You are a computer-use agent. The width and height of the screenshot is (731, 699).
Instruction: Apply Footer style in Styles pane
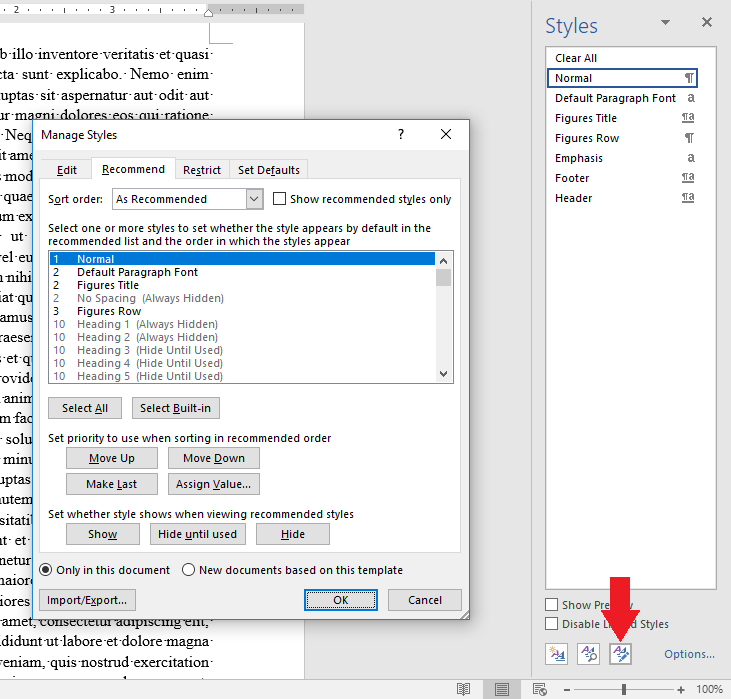coord(622,178)
